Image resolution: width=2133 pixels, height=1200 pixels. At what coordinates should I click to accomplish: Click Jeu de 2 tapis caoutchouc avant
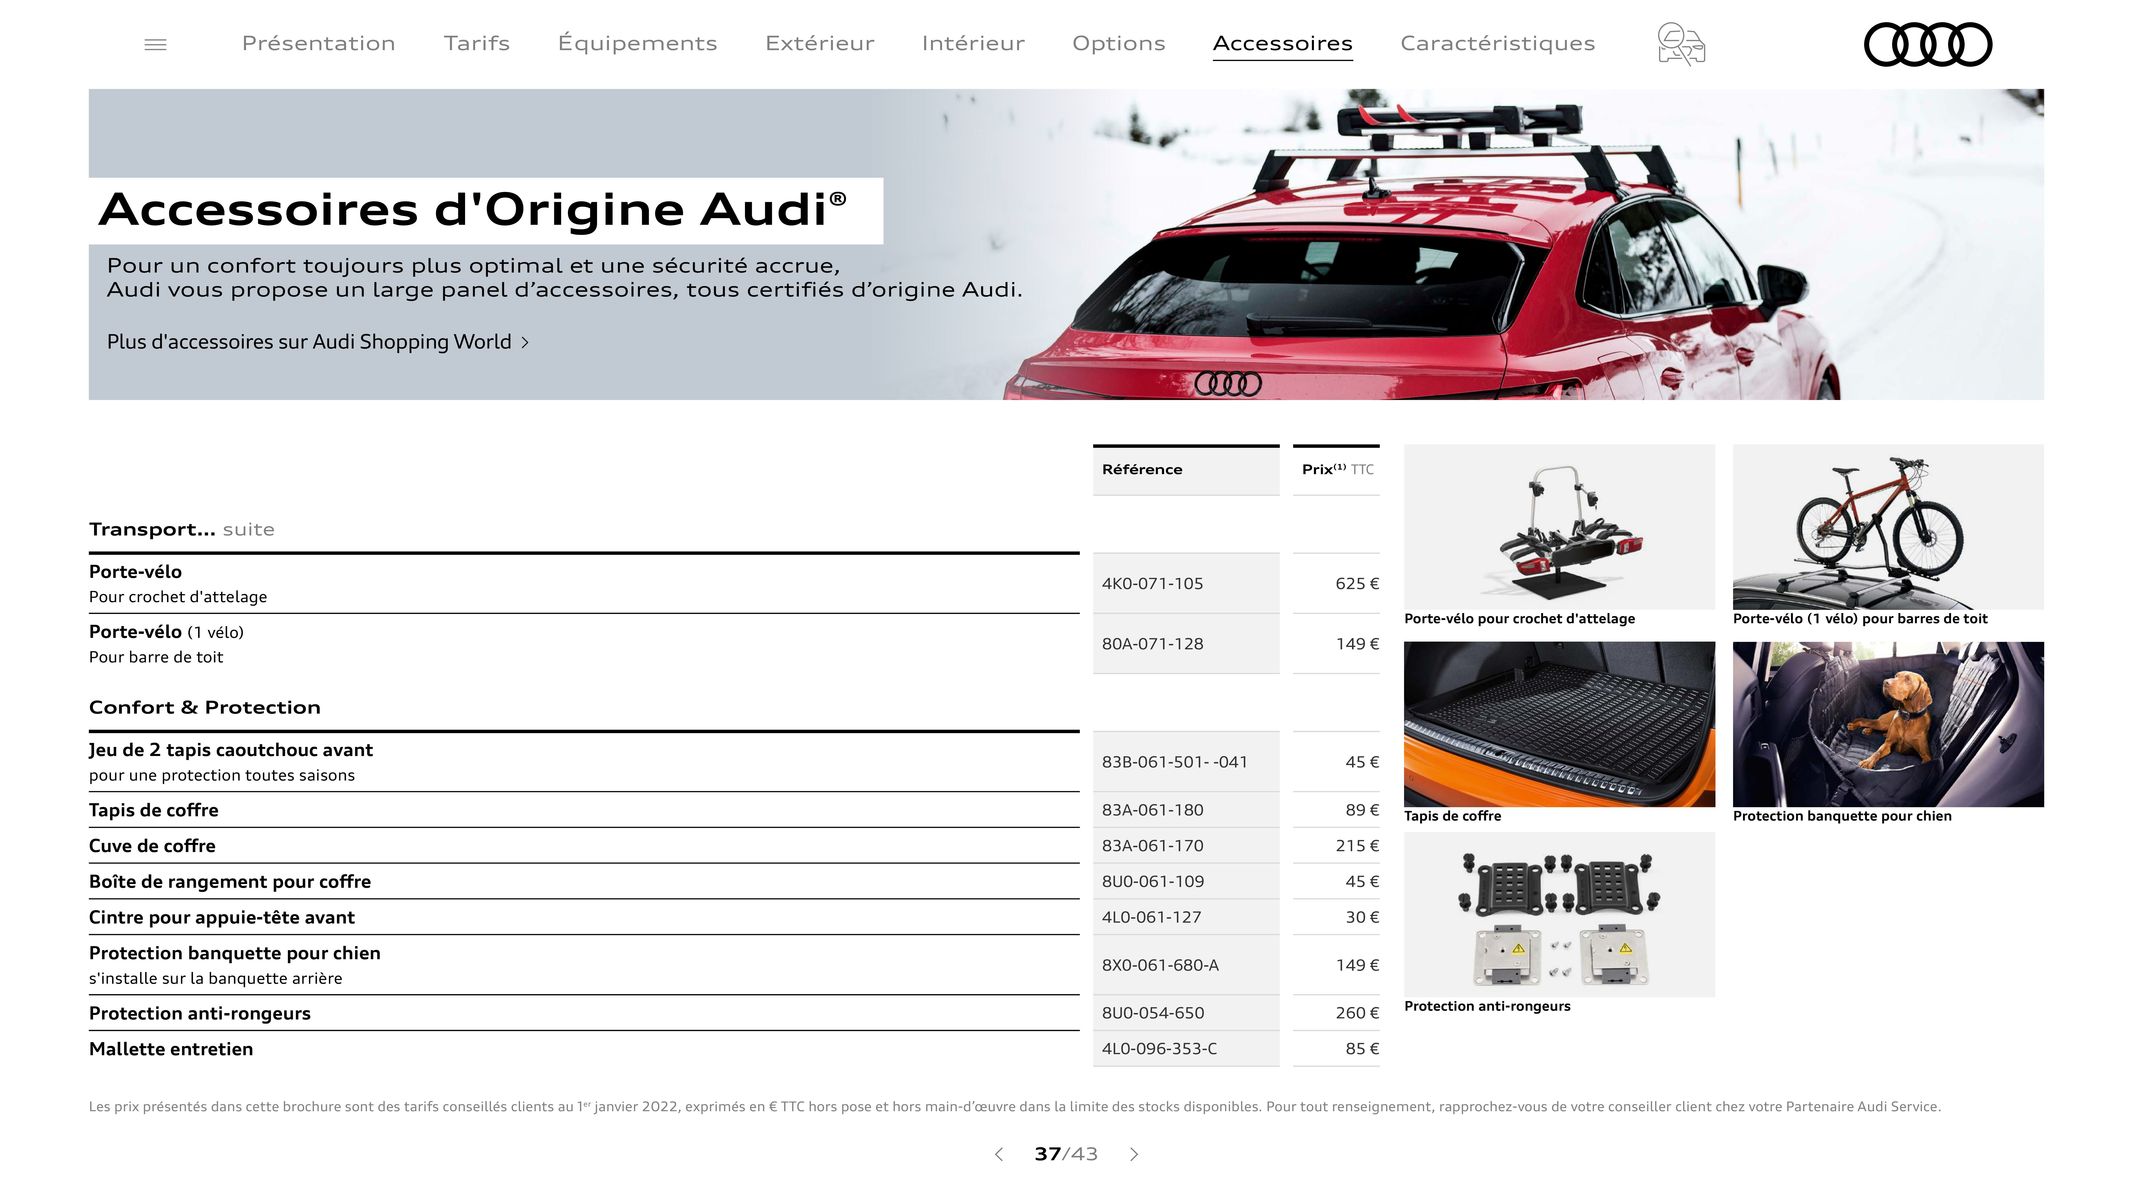point(231,750)
